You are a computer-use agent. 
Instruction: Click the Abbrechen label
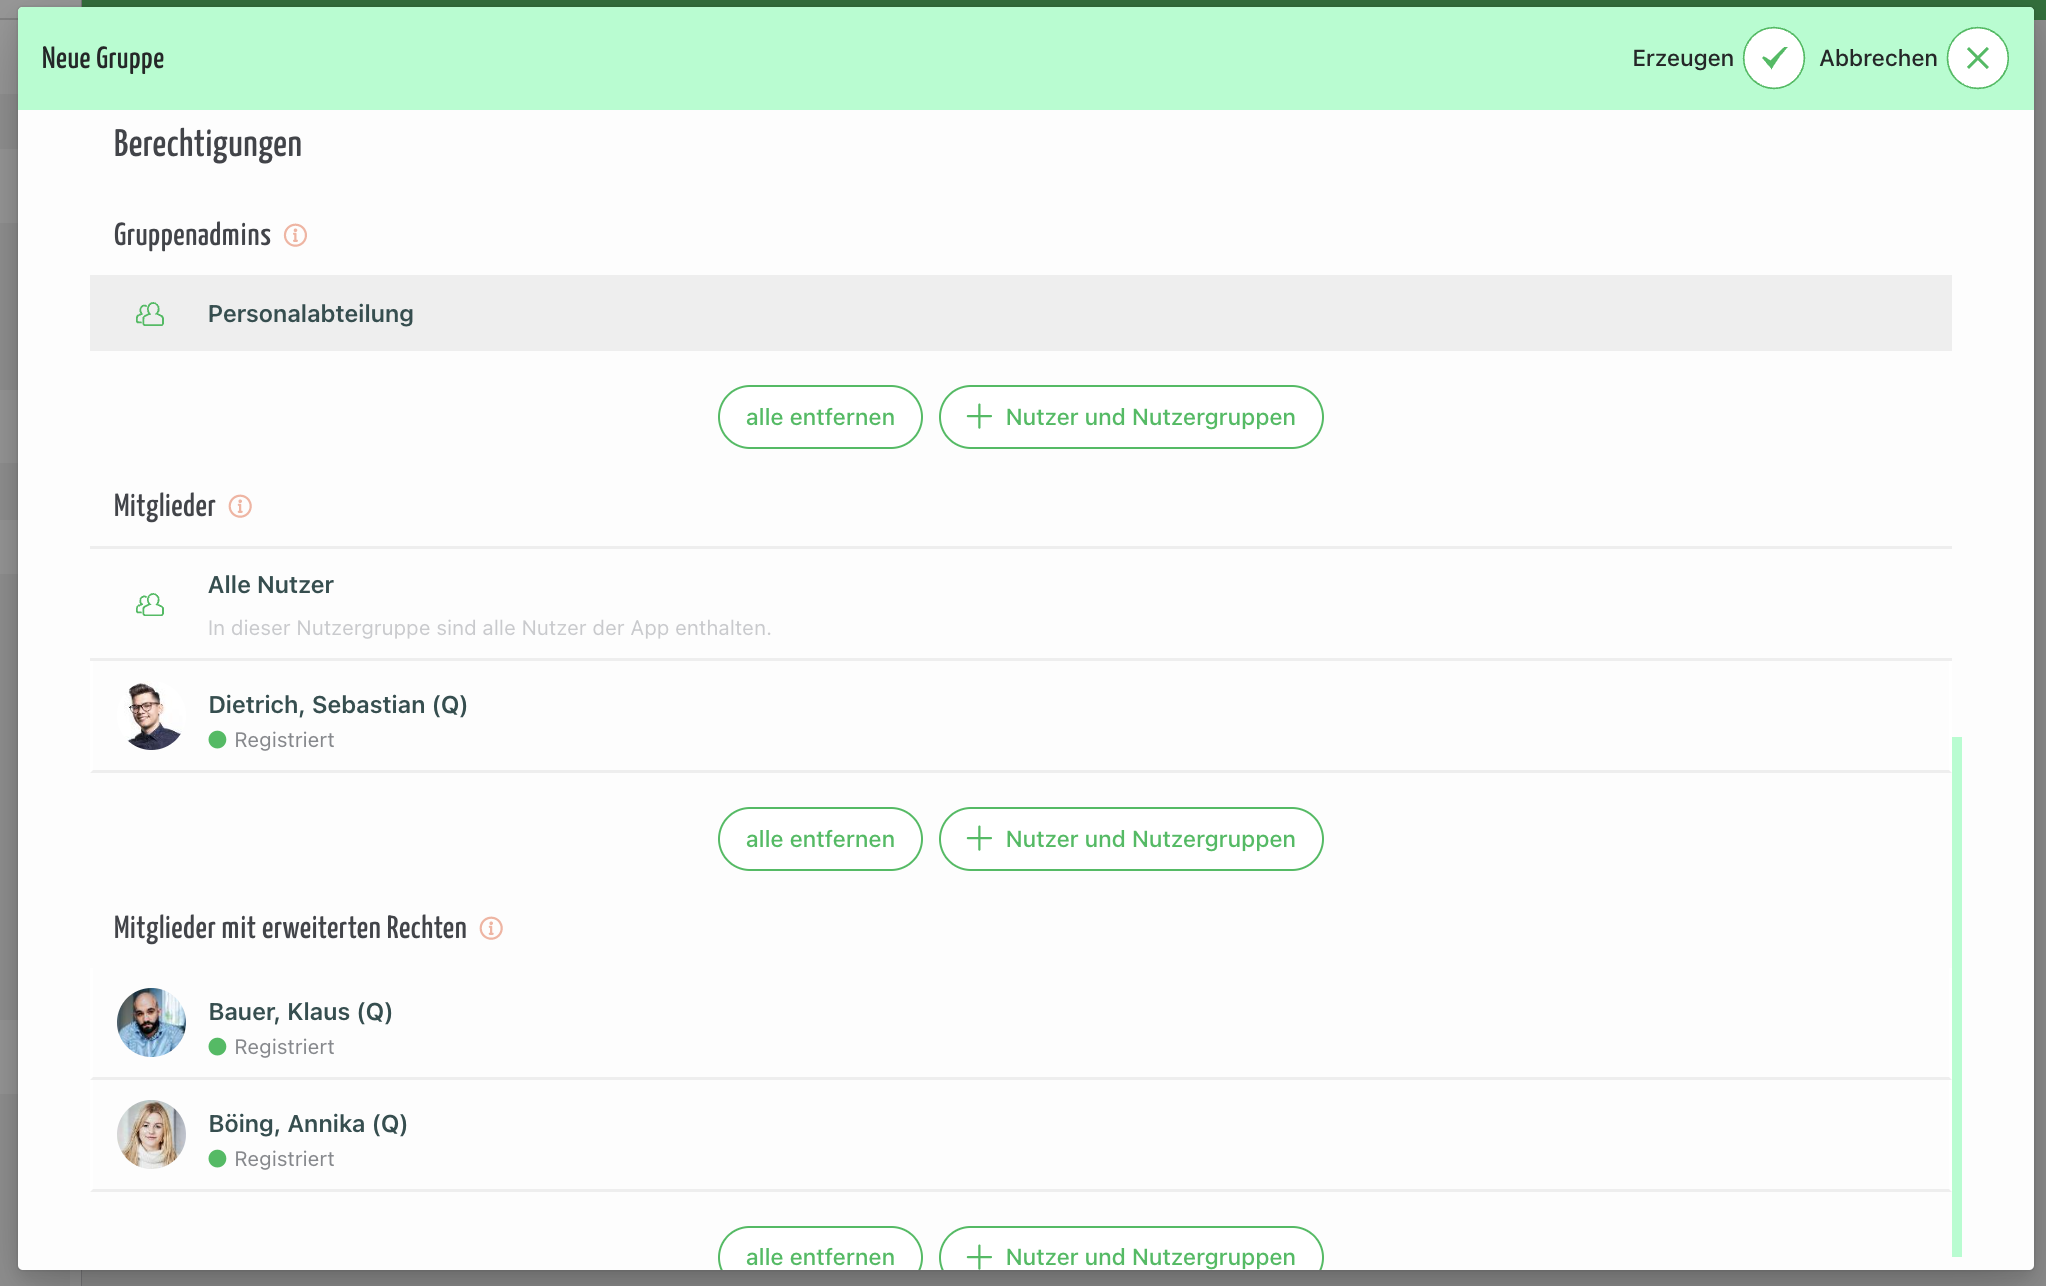tap(1878, 58)
